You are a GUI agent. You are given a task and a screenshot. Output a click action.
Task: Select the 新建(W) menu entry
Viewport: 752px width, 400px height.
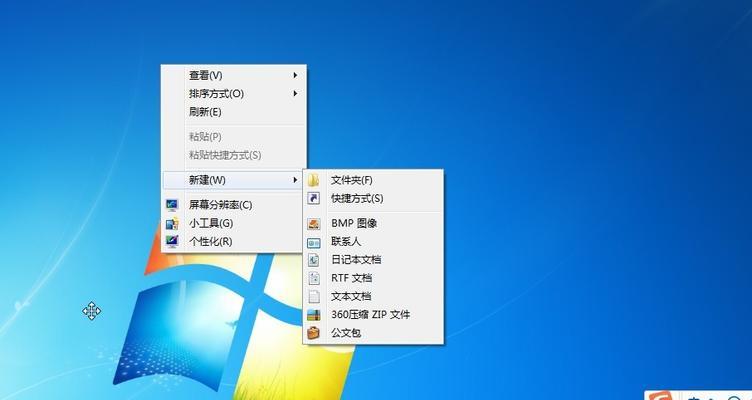click(x=234, y=180)
